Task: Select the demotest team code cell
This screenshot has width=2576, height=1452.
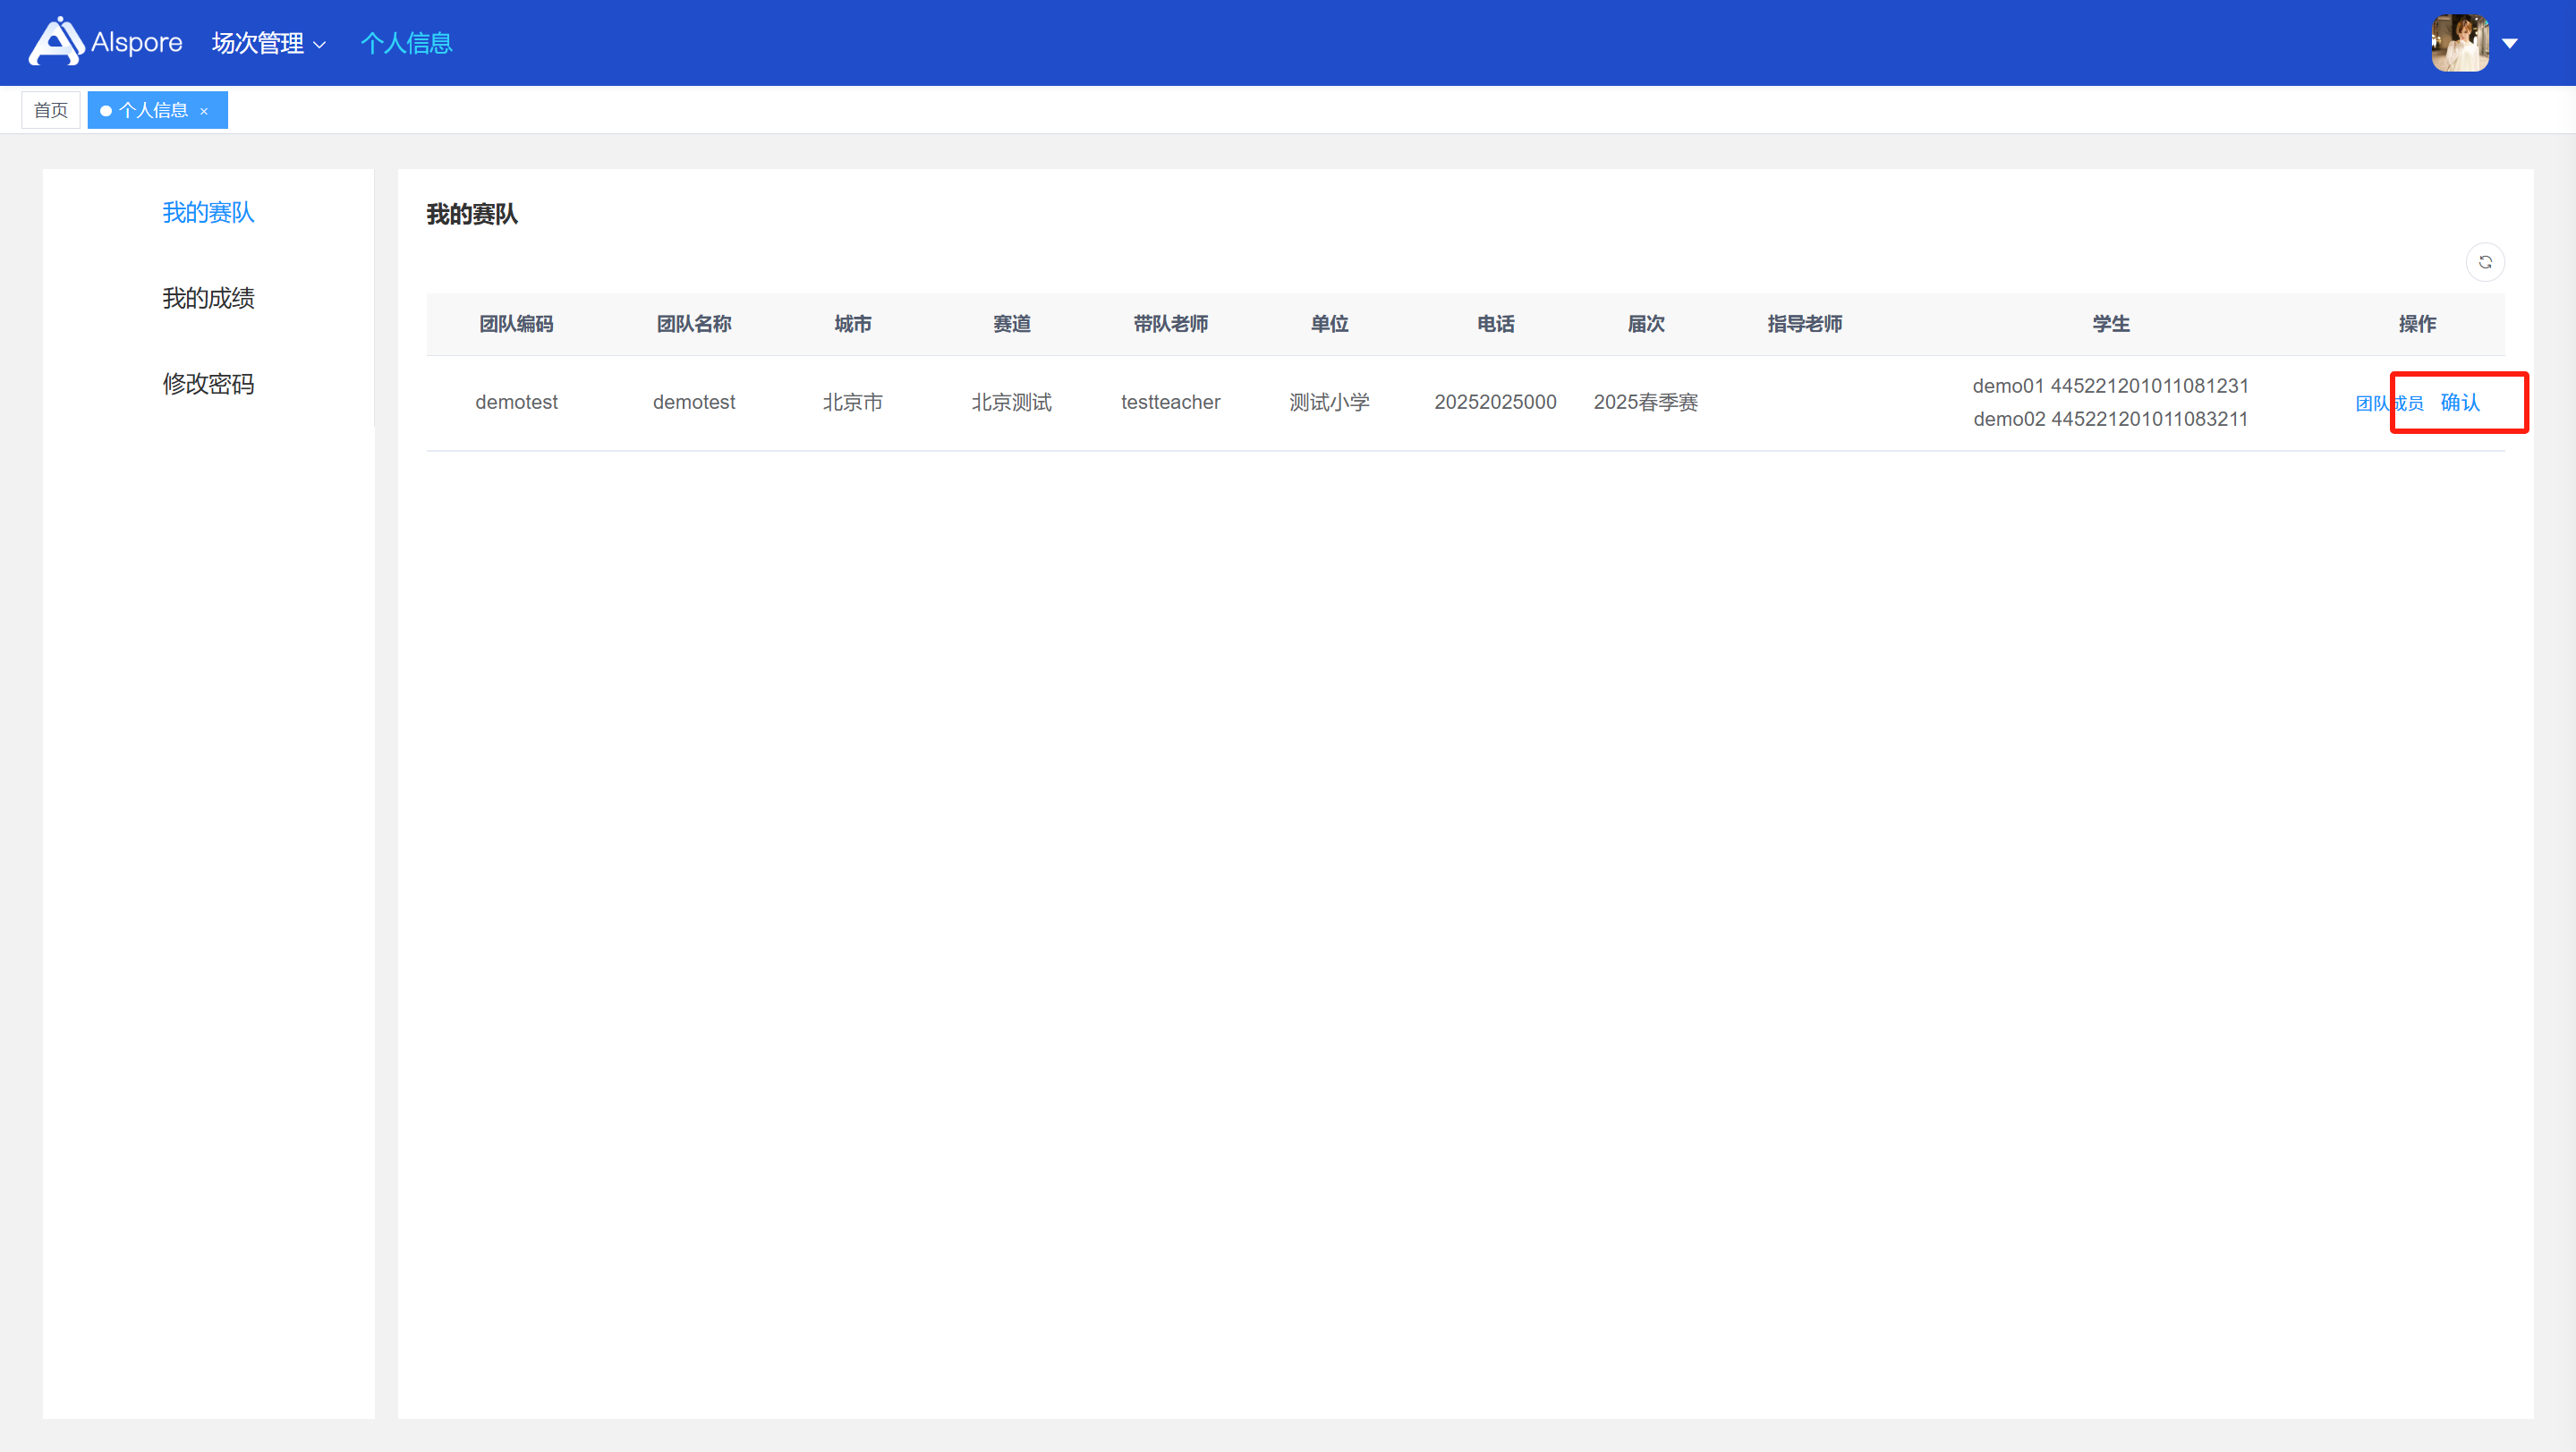Action: point(516,402)
